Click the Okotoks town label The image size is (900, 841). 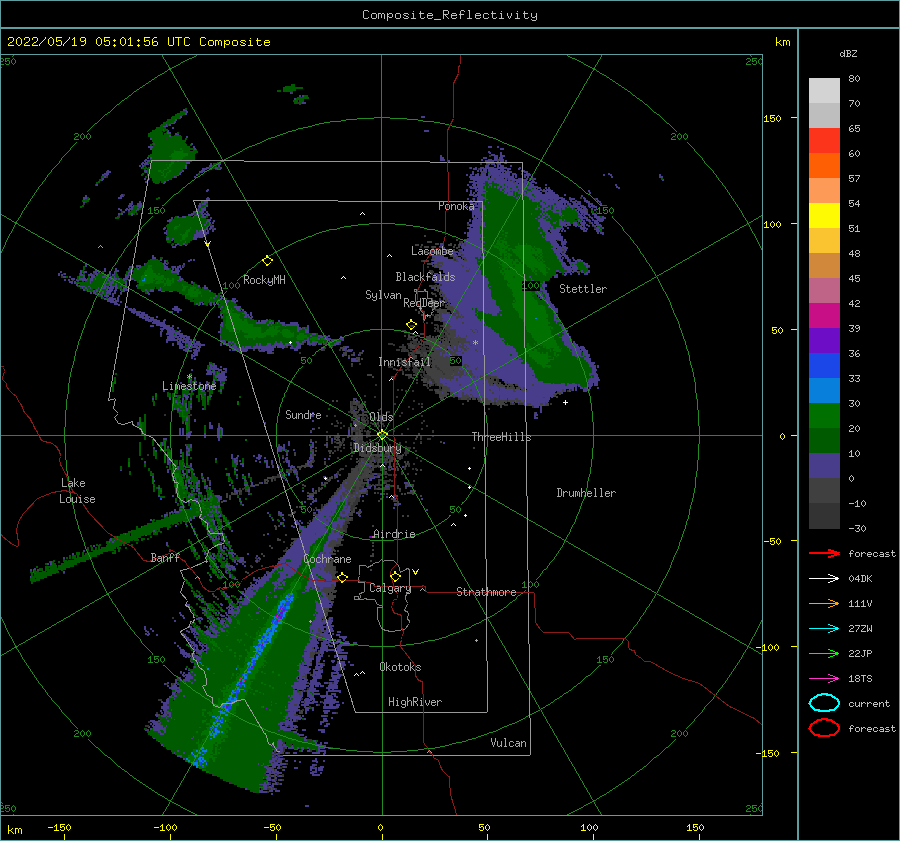coord(400,667)
